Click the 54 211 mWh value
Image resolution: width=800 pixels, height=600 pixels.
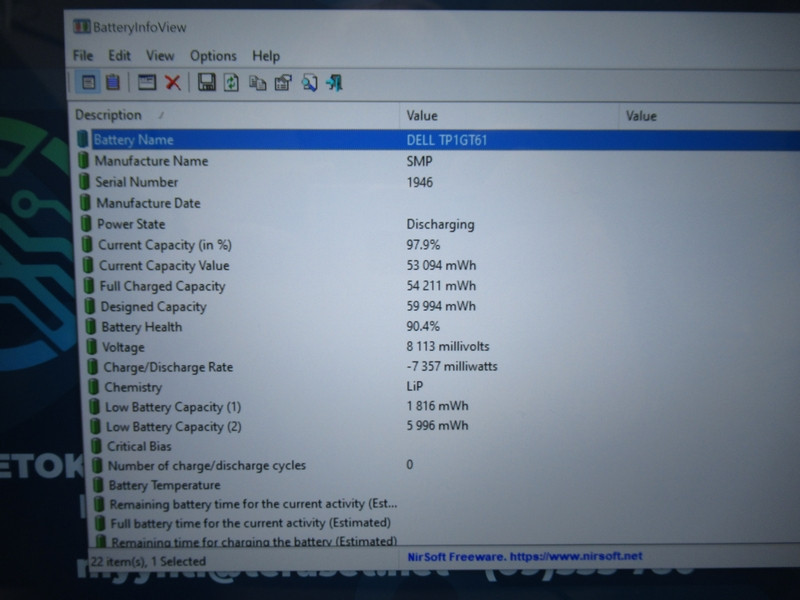tap(441, 286)
